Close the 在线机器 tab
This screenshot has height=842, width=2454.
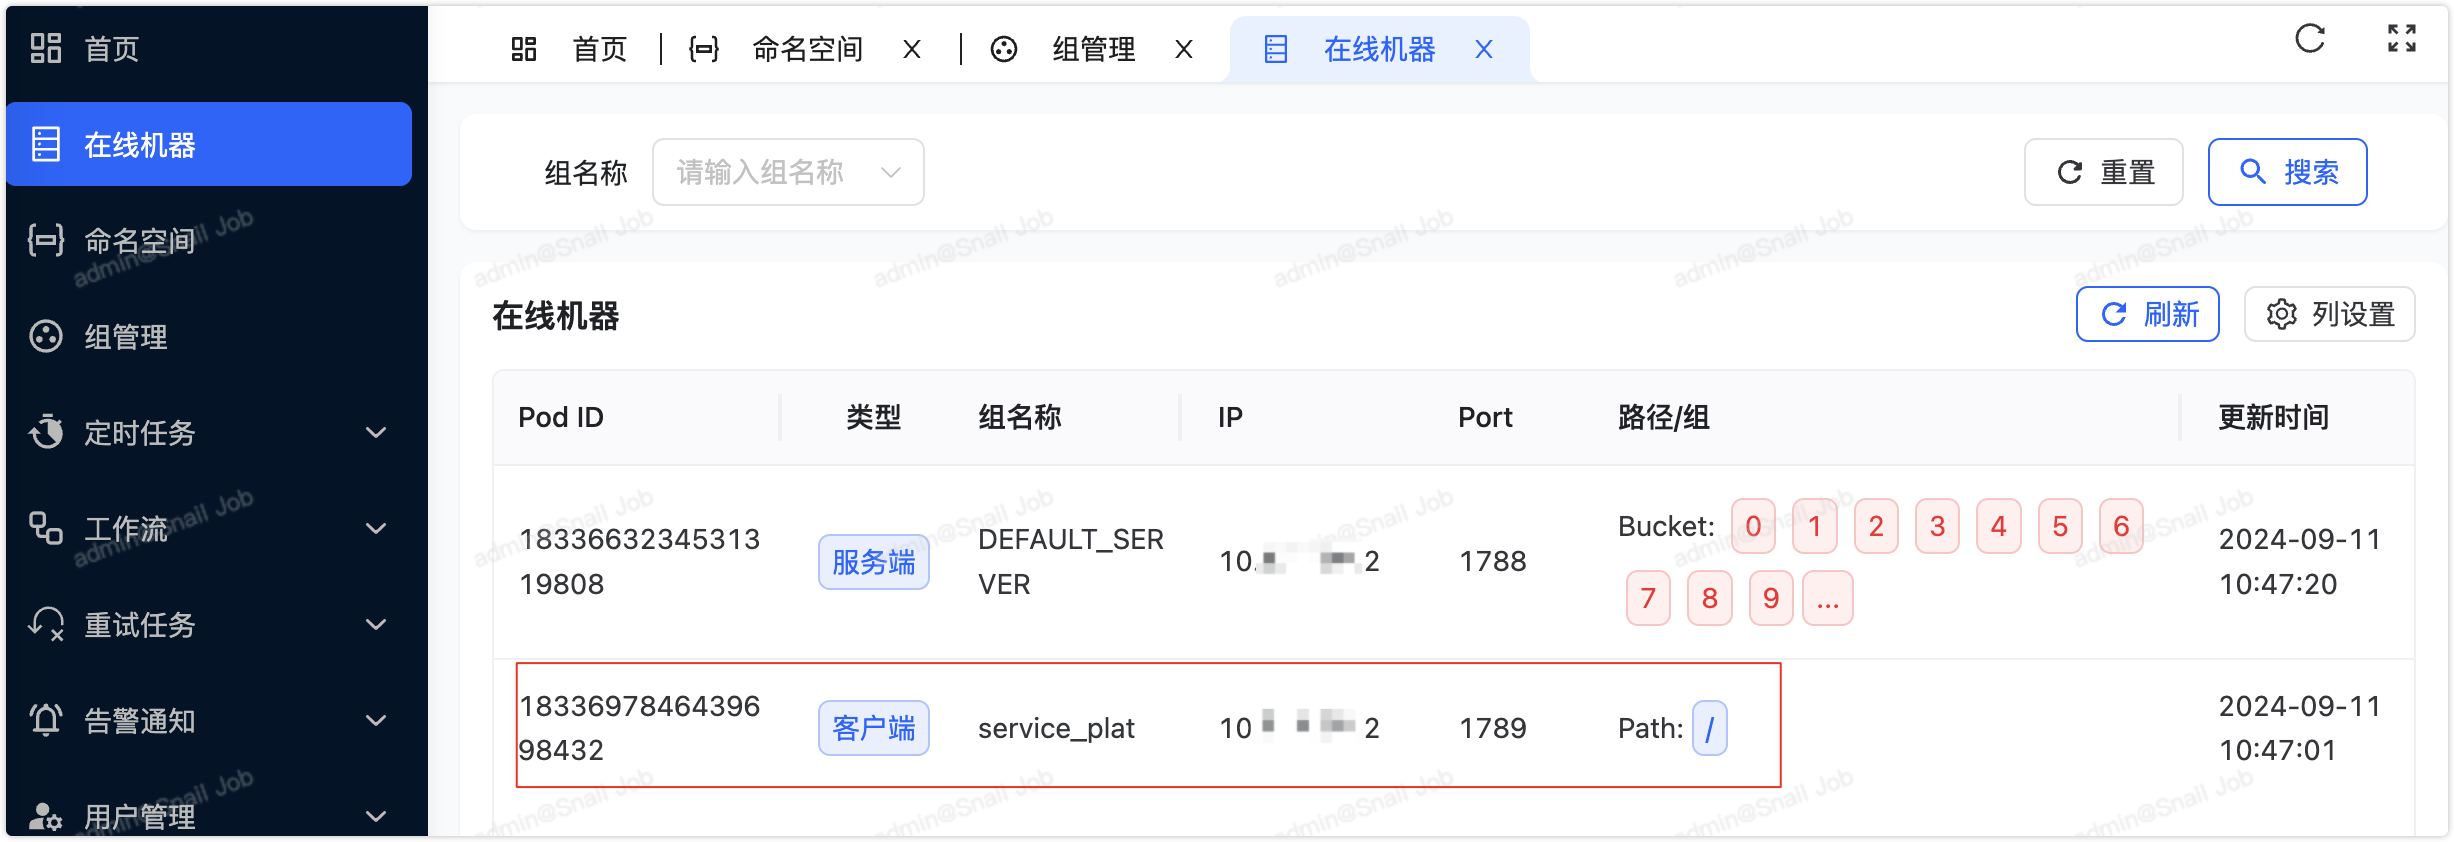coord(1483,49)
